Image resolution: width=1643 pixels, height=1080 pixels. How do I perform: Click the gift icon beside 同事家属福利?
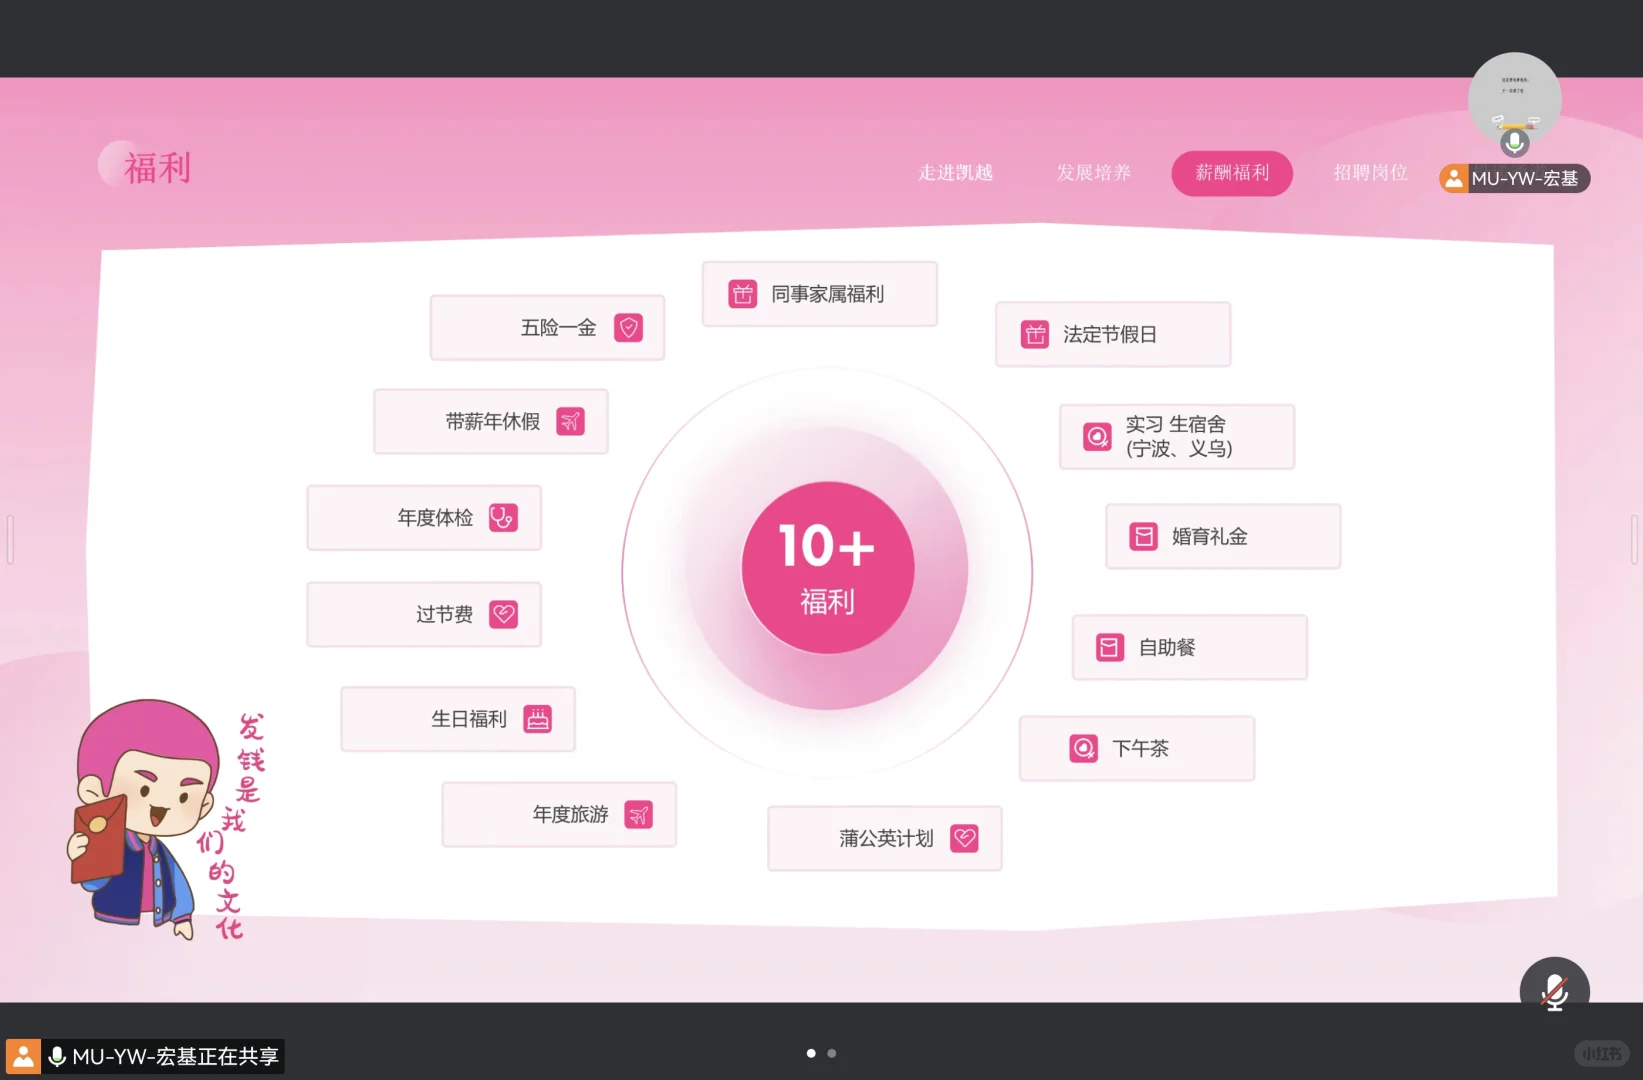point(743,294)
